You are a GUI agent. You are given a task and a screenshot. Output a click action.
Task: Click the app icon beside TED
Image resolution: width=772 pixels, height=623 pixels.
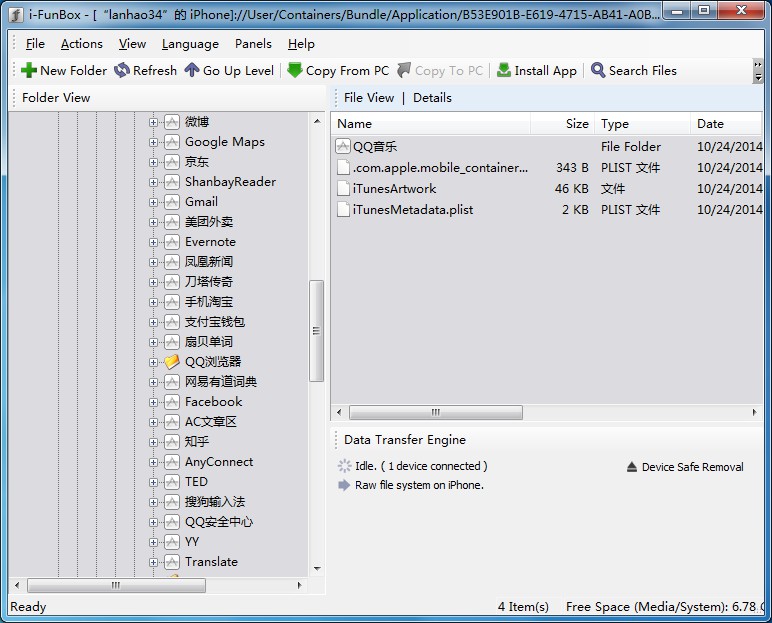(171, 482)
